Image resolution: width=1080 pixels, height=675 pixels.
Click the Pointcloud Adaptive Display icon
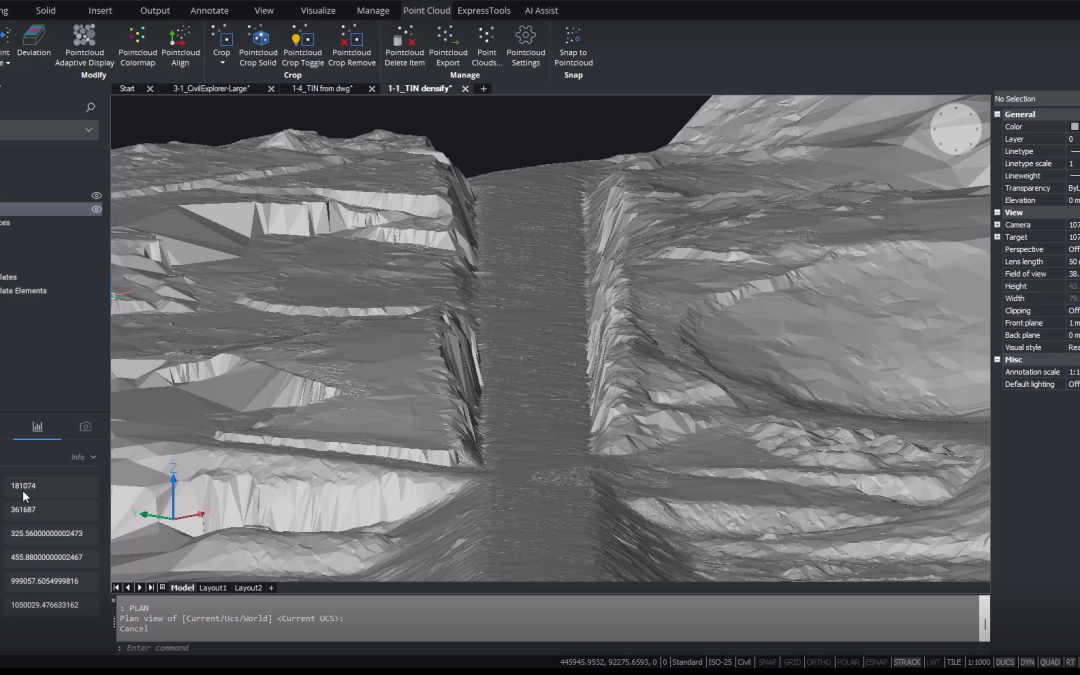(x=85, y=37)
